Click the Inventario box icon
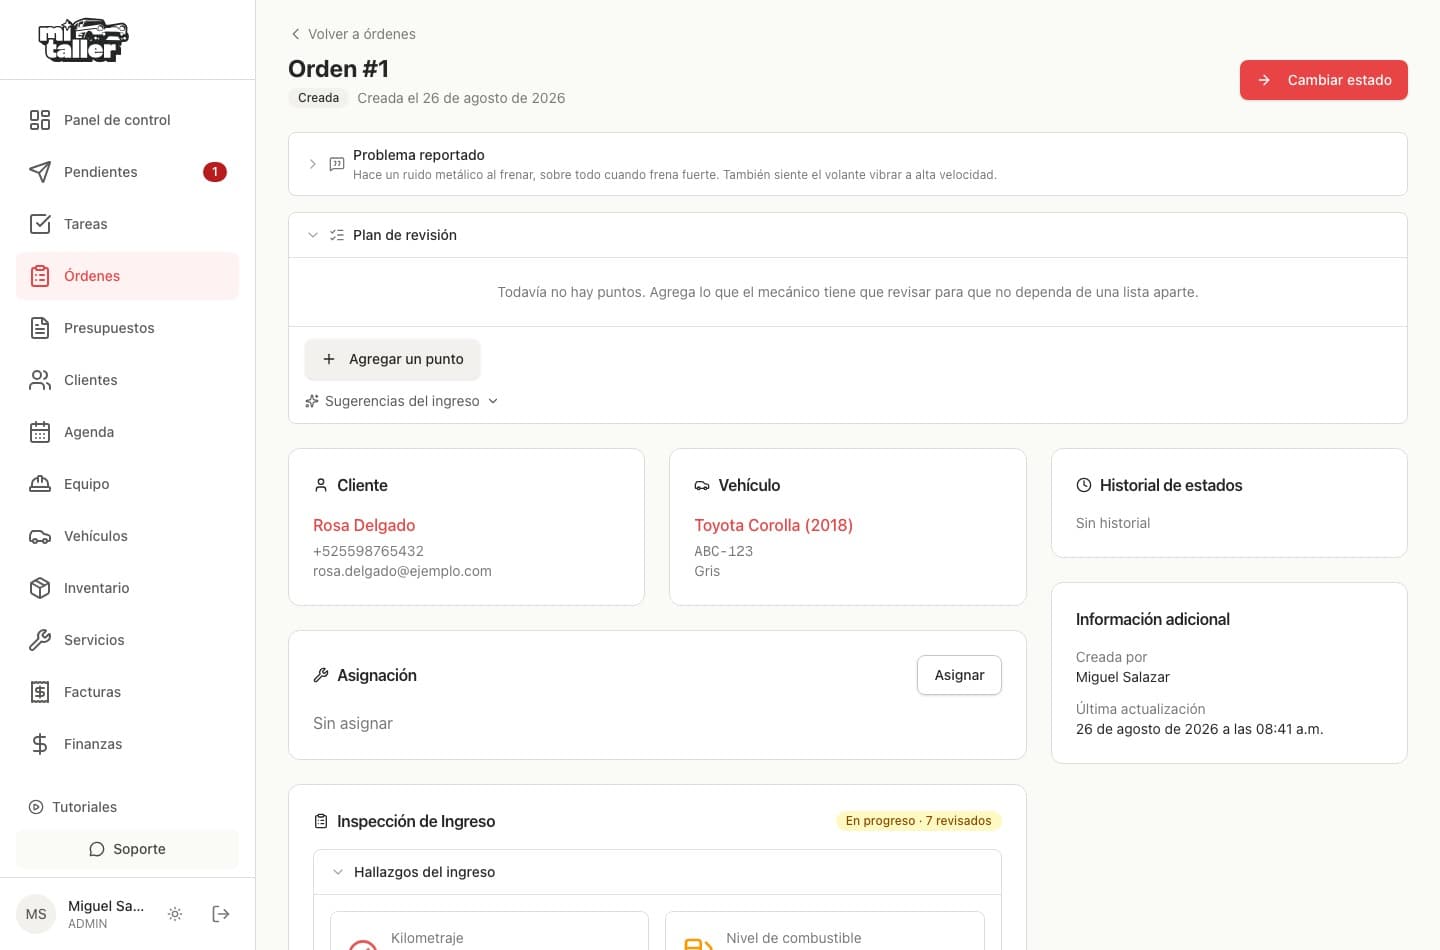The width and height of the screenshot is (1440, 950). (40, 588)
